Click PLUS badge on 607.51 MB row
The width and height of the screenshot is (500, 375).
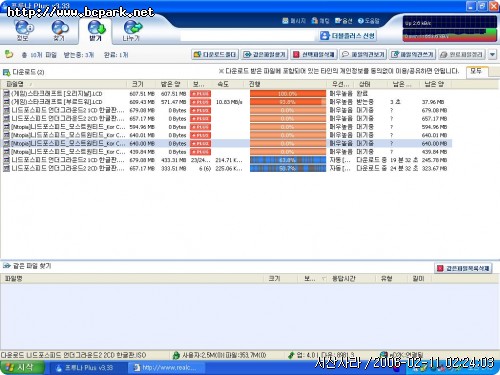pos(200,94)
